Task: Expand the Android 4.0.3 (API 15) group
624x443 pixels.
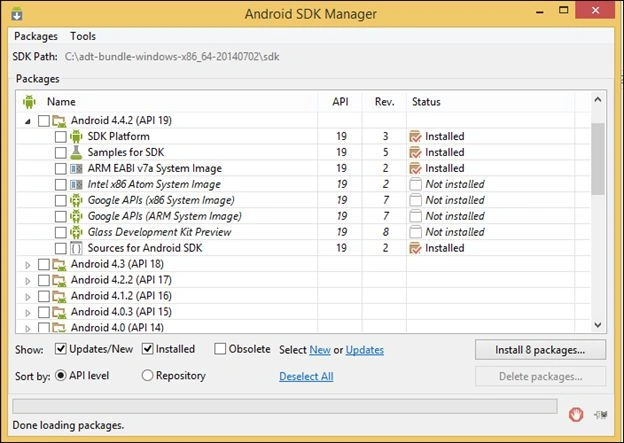Action: point(27,312)
